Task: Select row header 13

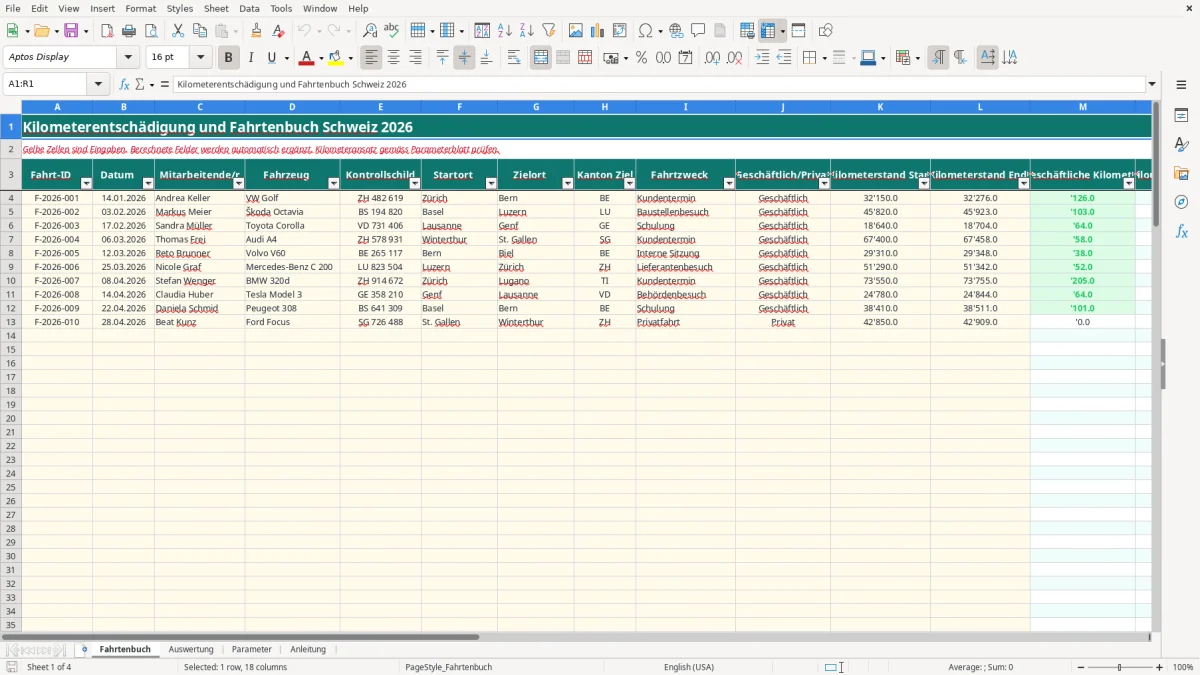Action: point(11,322)
